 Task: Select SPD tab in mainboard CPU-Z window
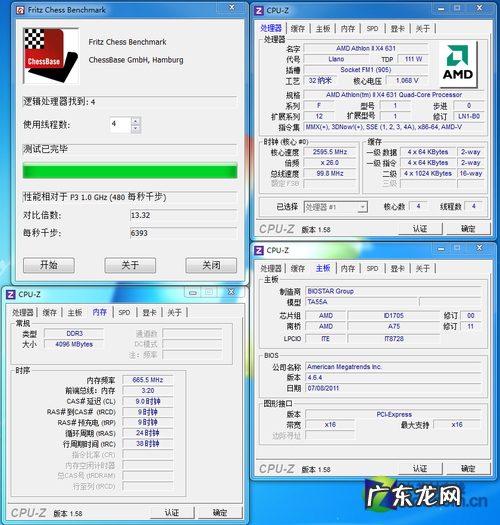pos(372,269)
